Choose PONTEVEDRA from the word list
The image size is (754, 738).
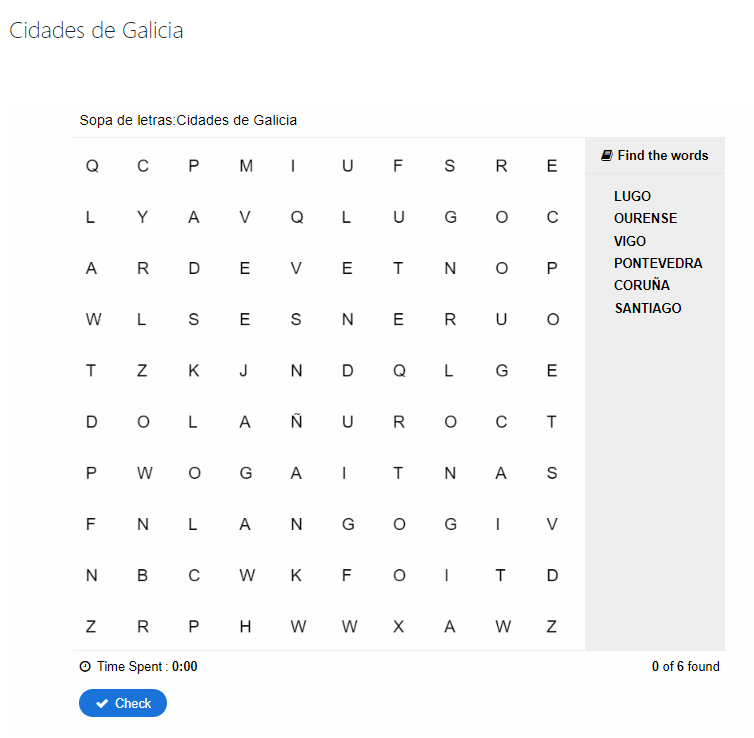pos(658,263)
